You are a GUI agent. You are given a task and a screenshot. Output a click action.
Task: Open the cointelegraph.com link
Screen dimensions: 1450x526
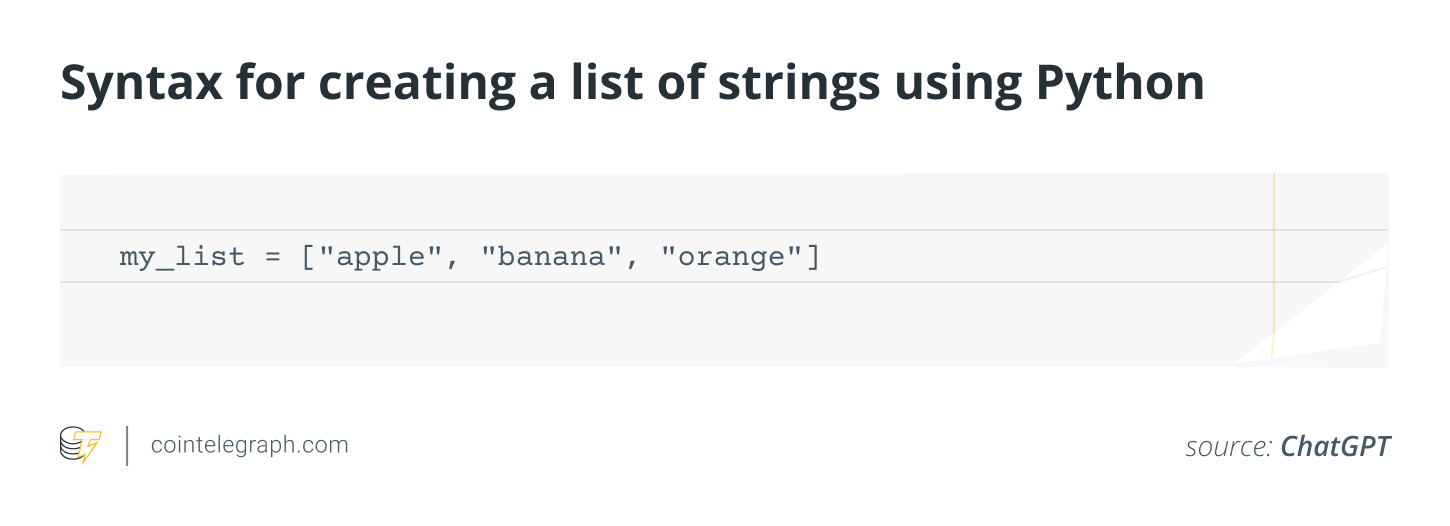click(249, 445)
